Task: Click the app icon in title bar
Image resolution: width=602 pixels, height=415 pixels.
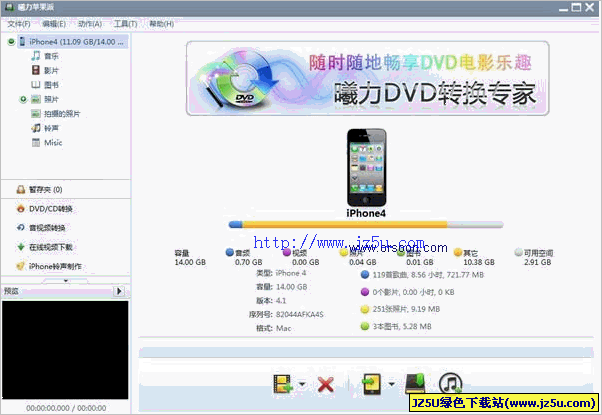Action: pyautogui.click(x=10, y=7)
